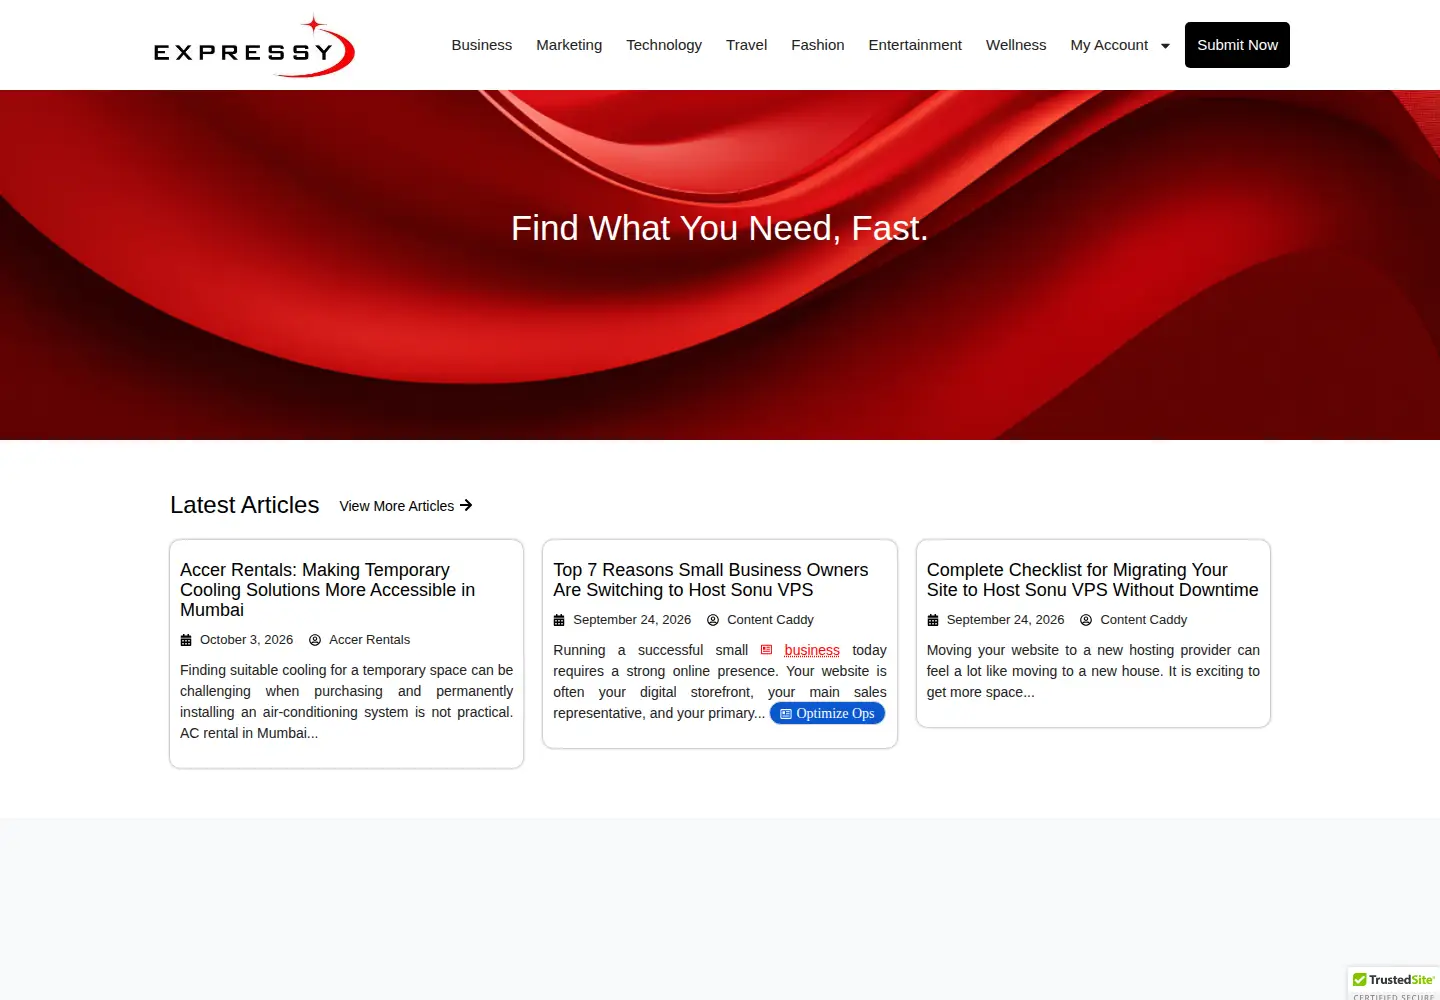Click the small red icon before 'business'
This screenshot has height=1000, width=1440.
point(767,650)
